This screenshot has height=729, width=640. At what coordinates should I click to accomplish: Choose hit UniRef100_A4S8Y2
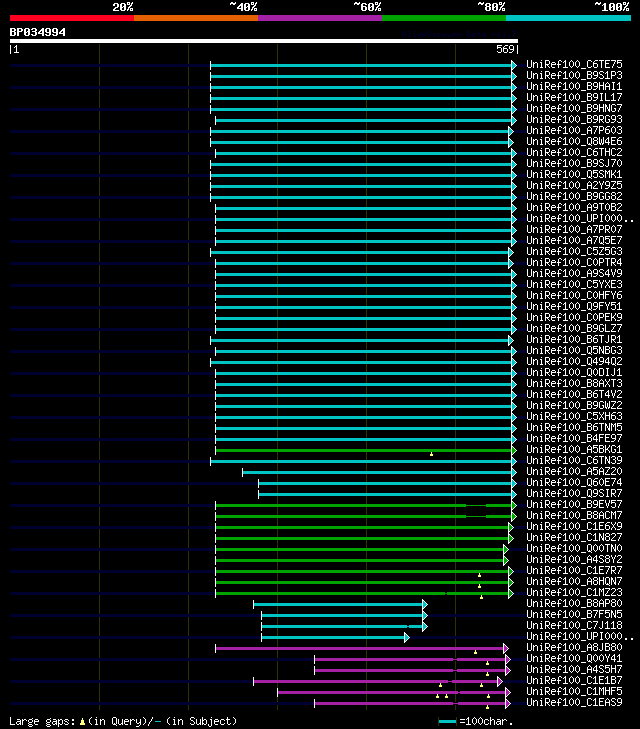574,559
